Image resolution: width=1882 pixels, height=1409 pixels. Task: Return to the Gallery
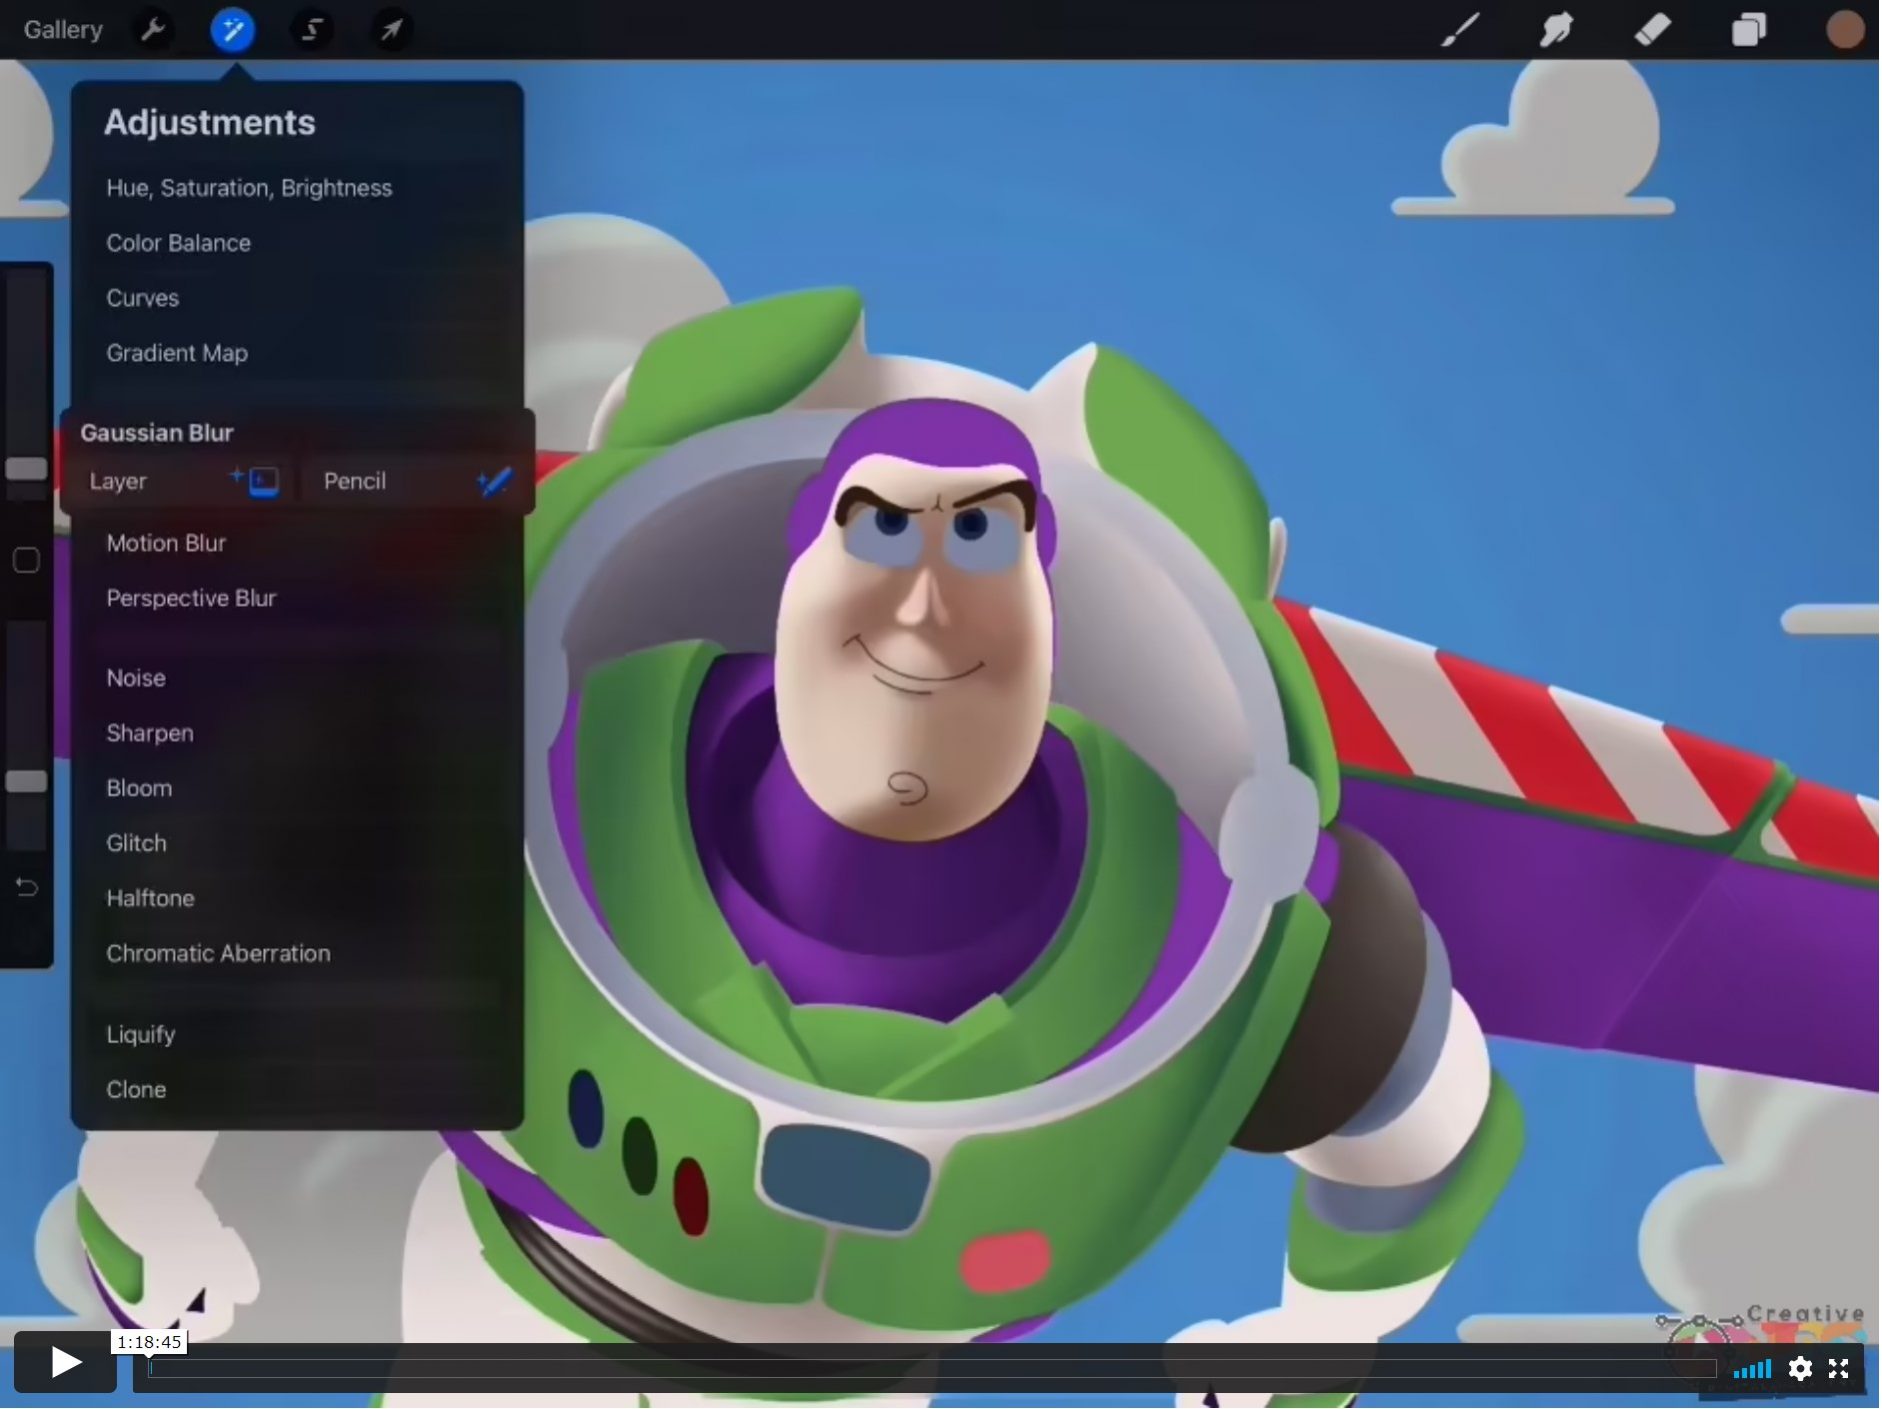(62, 29)
